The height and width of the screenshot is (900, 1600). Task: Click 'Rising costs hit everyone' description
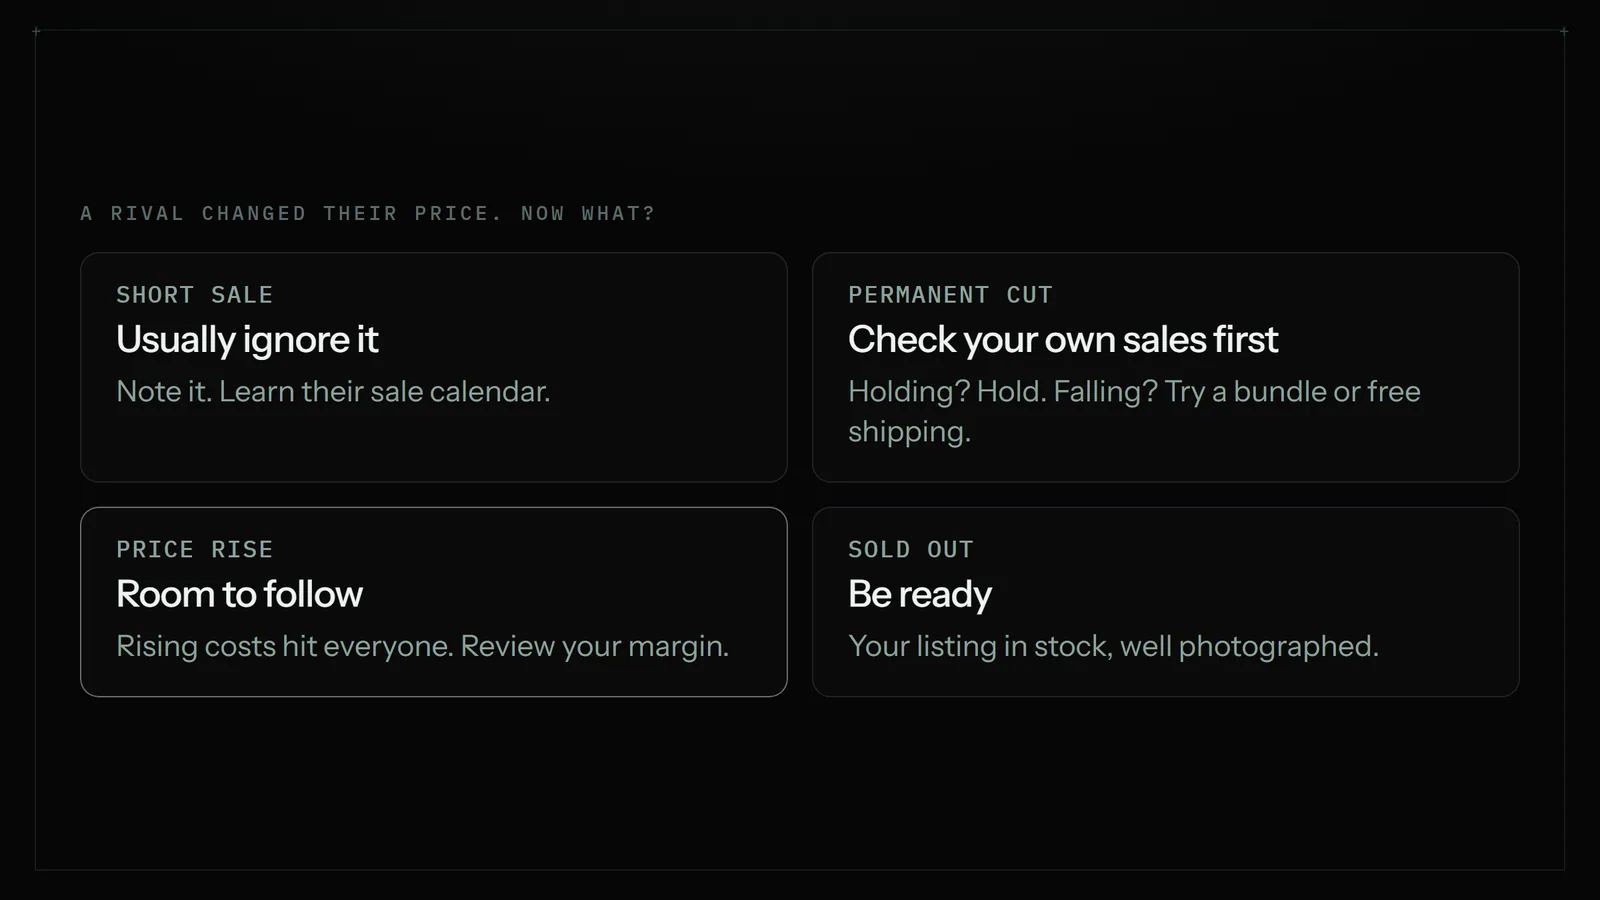tap(422, 646)
